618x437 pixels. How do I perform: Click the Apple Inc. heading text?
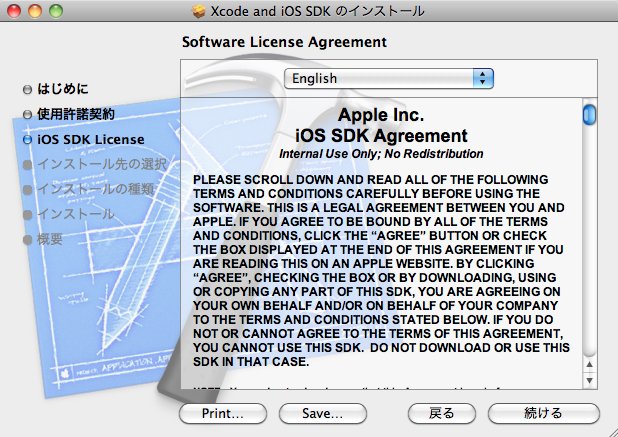click(381, 115)
